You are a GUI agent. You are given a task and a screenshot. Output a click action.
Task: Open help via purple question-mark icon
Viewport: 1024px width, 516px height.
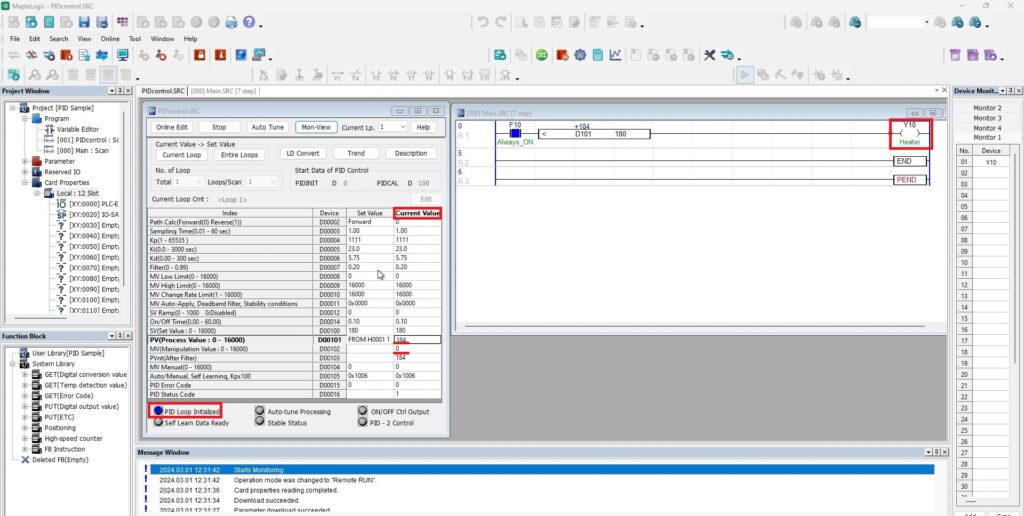click(249, 22)
